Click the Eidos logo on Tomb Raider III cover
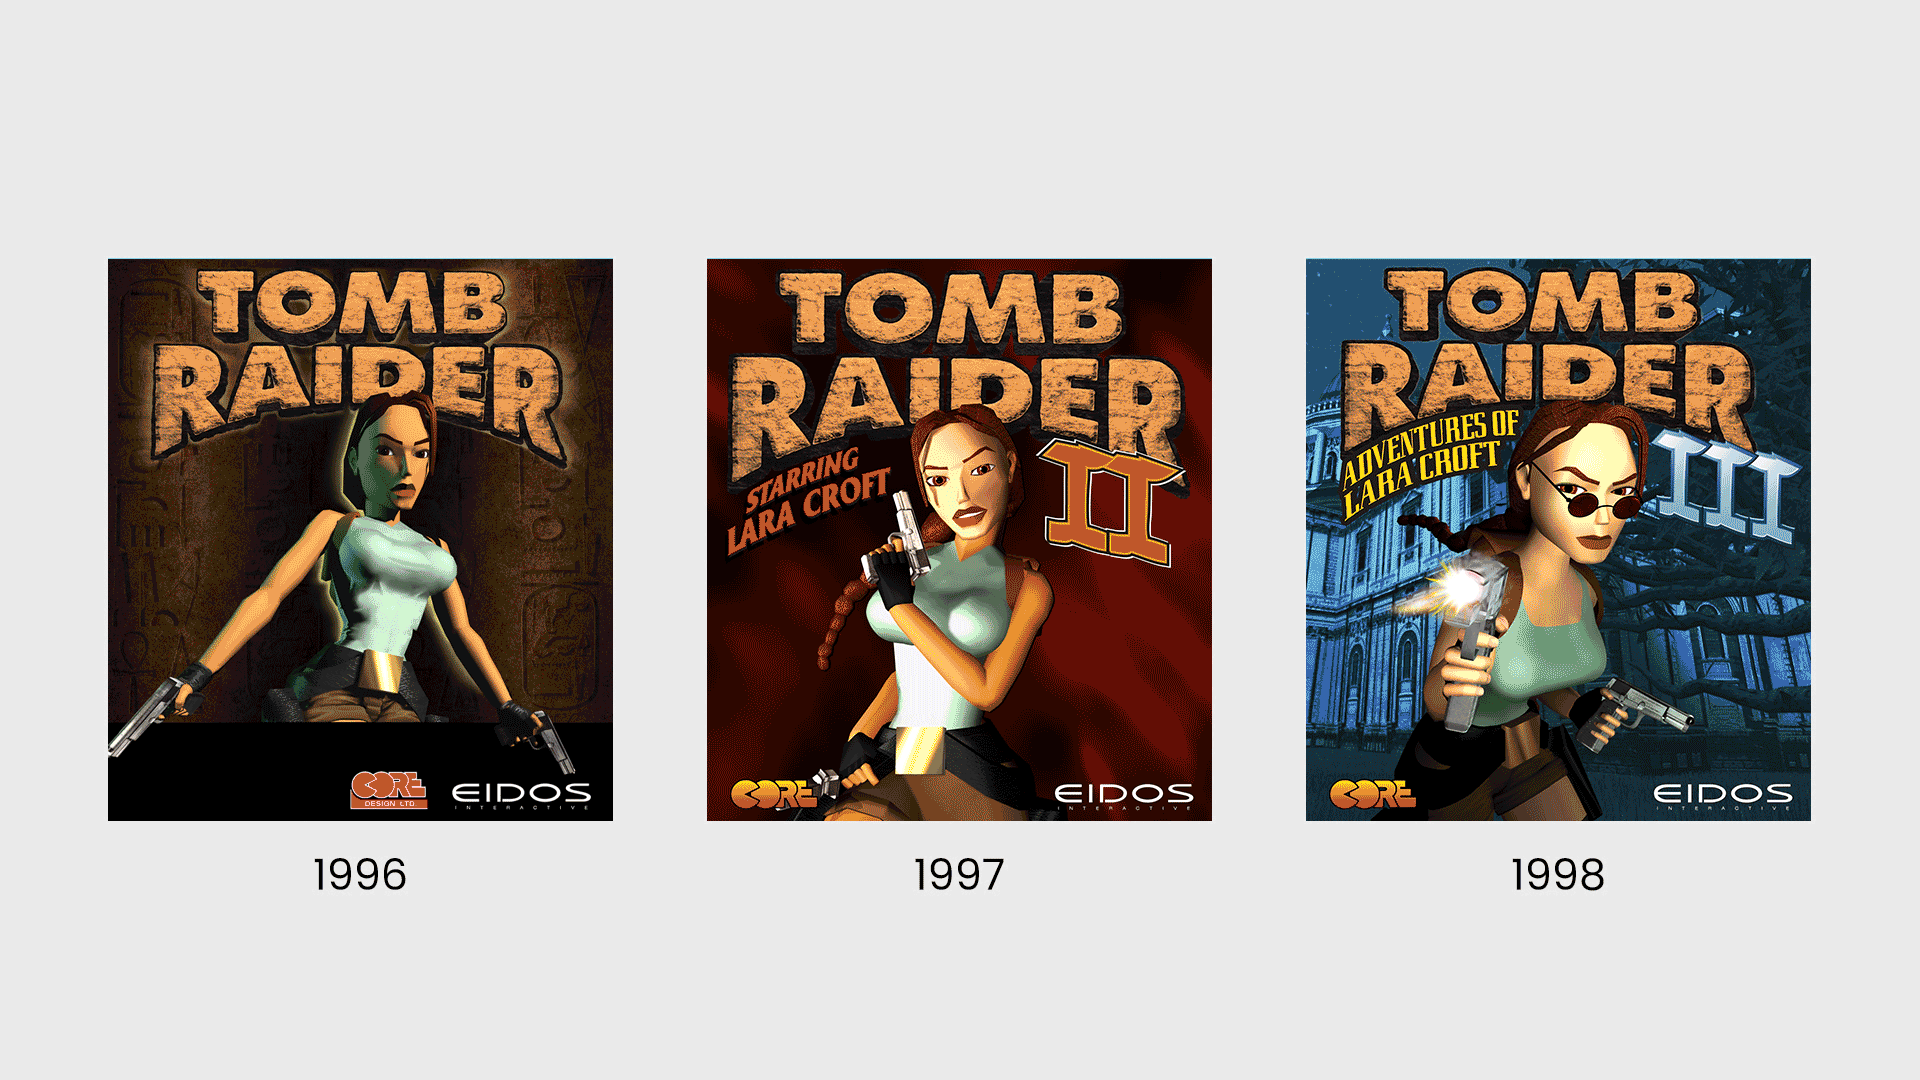Screen dimensions: 1920x1080 [1723, 796]
